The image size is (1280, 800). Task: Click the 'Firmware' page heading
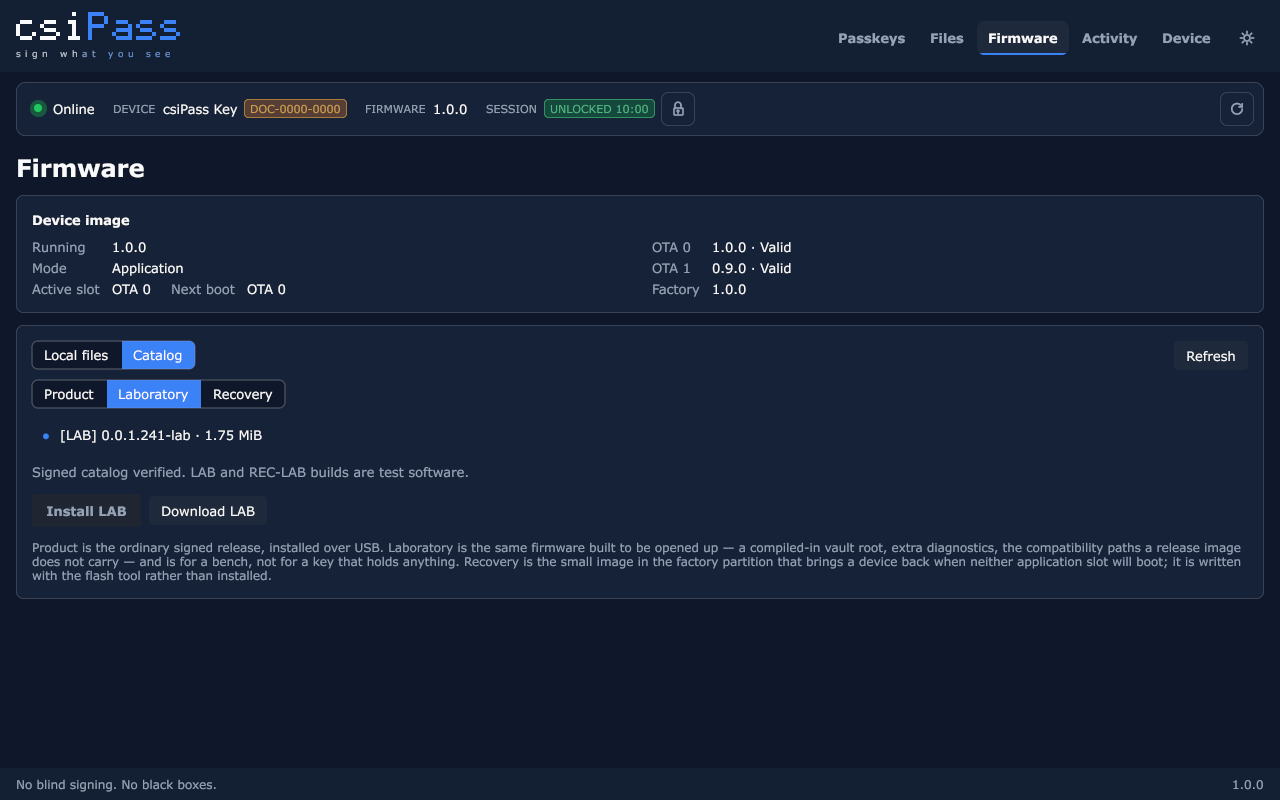point(80,168)
